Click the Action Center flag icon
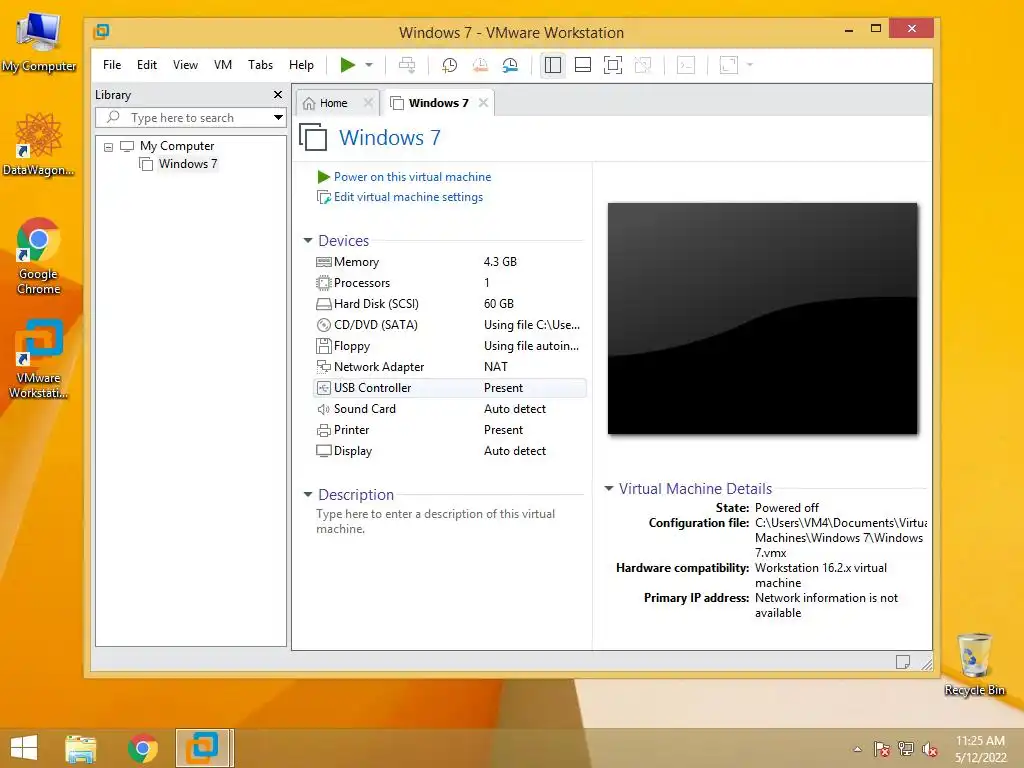This screenshot has width=1024, height=768. point(882,749)
